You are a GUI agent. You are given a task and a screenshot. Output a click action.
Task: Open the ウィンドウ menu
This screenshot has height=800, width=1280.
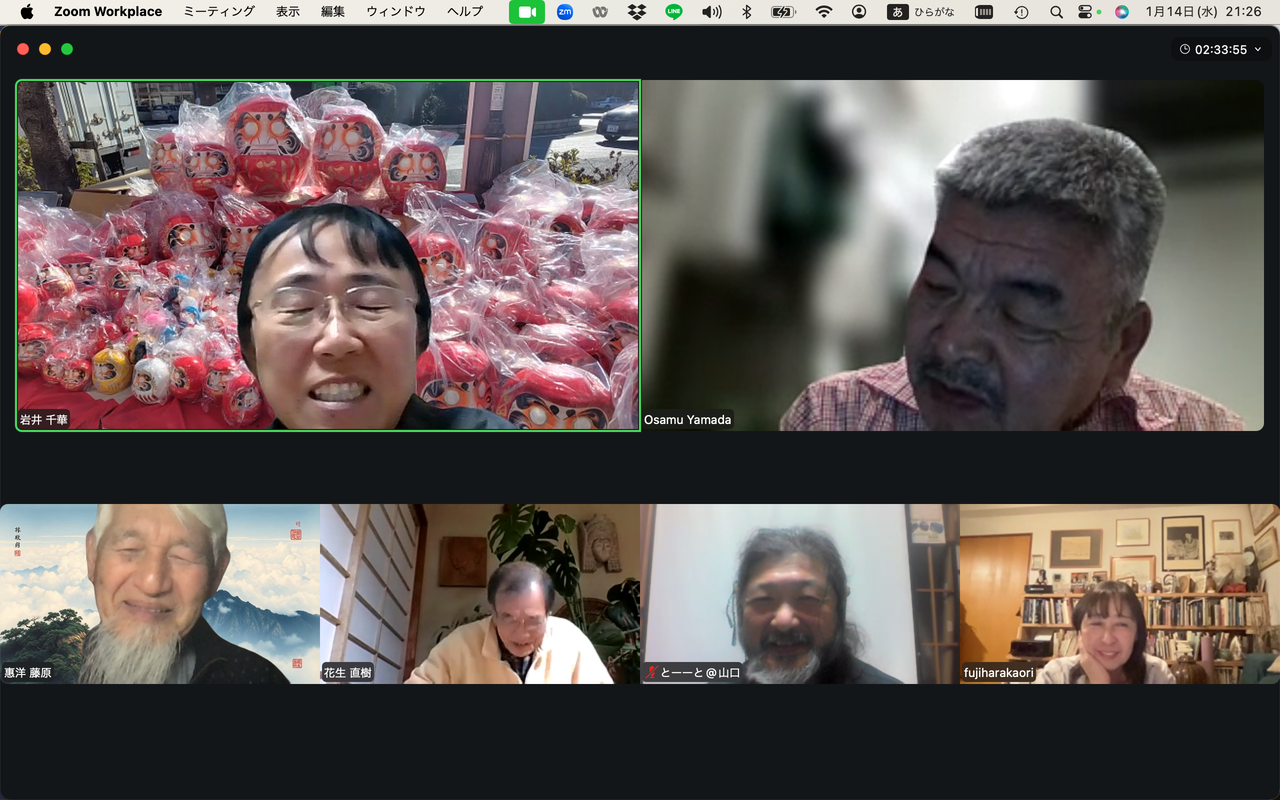(396, 12)
